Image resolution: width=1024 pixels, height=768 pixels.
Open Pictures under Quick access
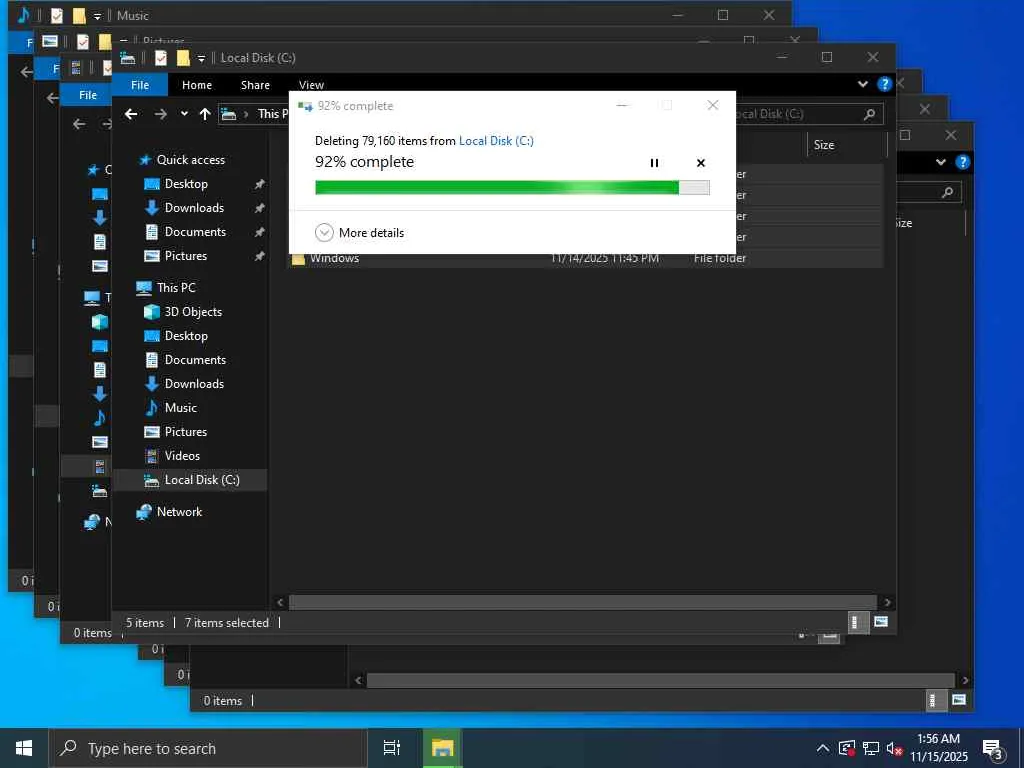coord(185,256)
